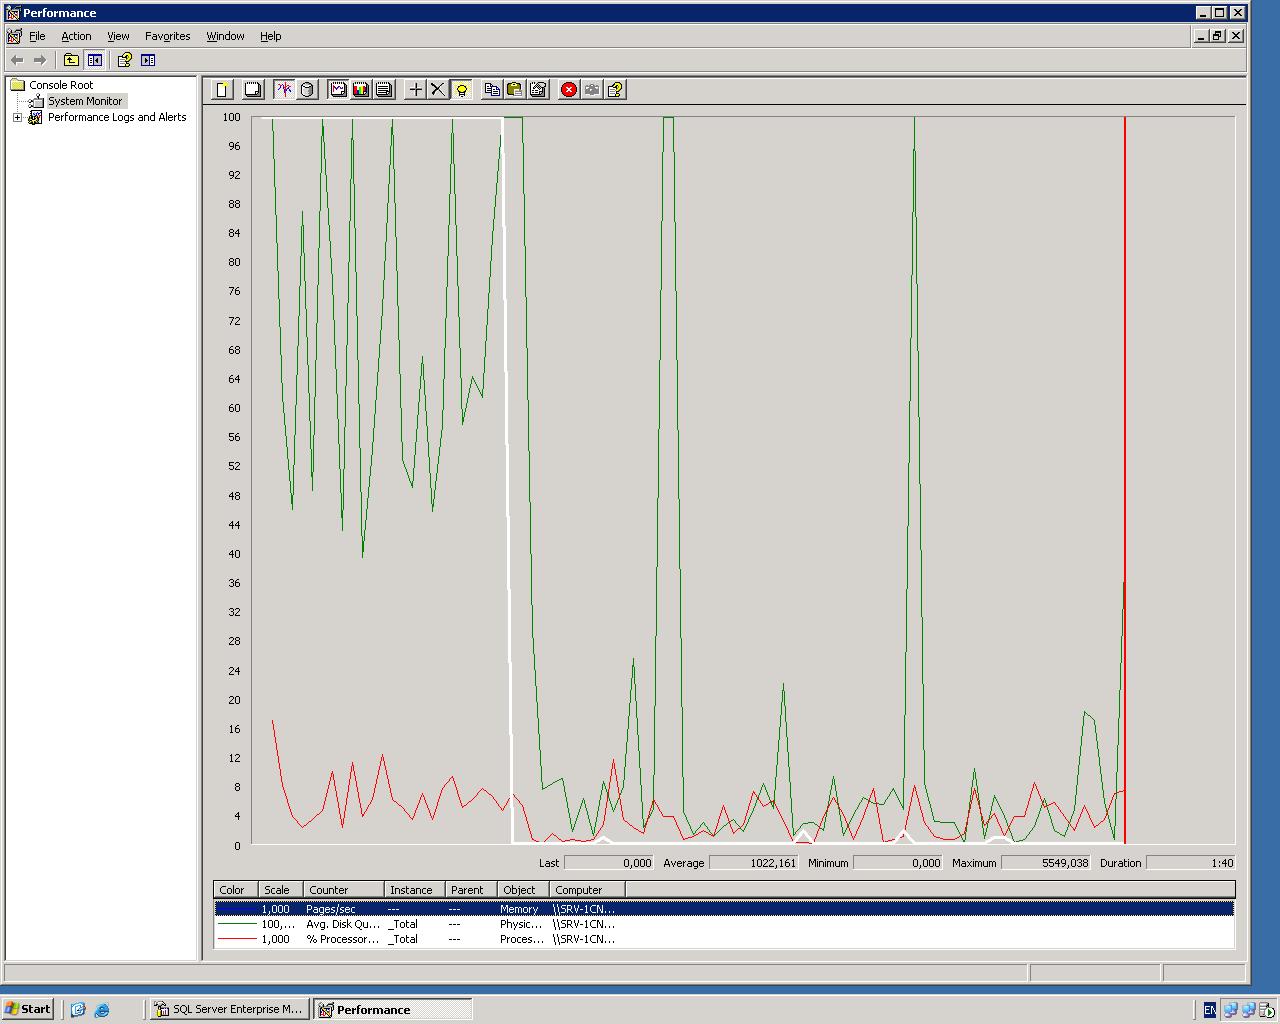1280x1024 pixels.
Task: Switch to SQL Server Enterprise Manager in the taskbar
Action: 228,1009
